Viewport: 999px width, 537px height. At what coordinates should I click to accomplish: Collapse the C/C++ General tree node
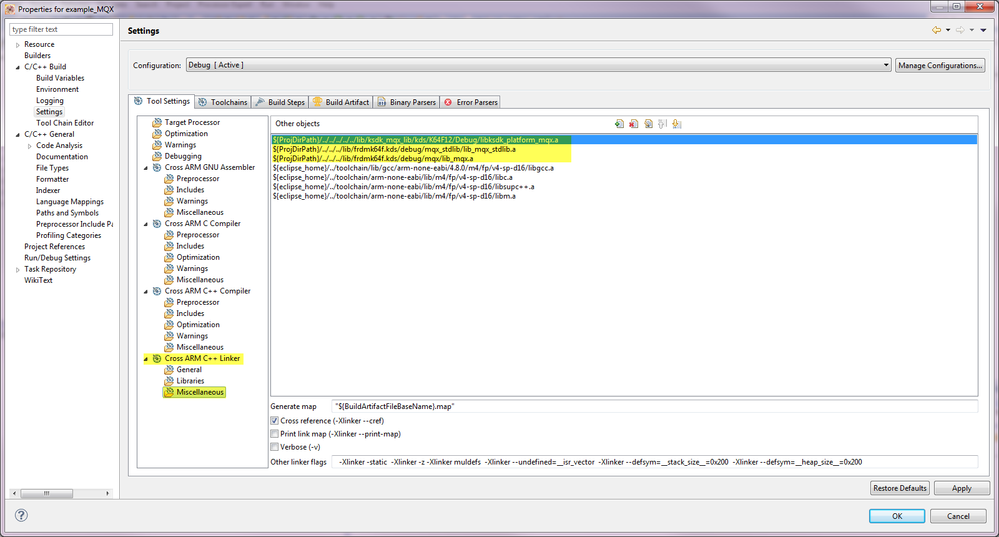(18, 134)
